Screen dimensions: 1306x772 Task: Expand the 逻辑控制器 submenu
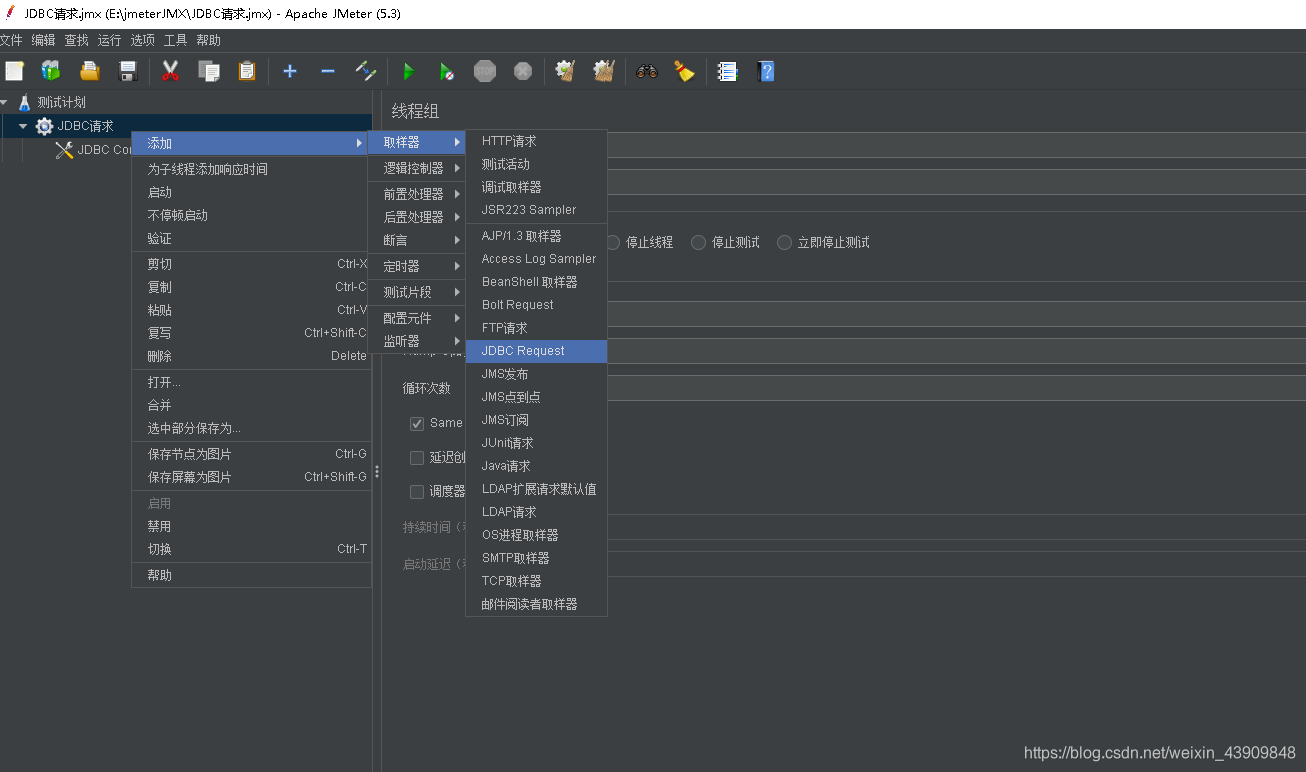(418, 168)
